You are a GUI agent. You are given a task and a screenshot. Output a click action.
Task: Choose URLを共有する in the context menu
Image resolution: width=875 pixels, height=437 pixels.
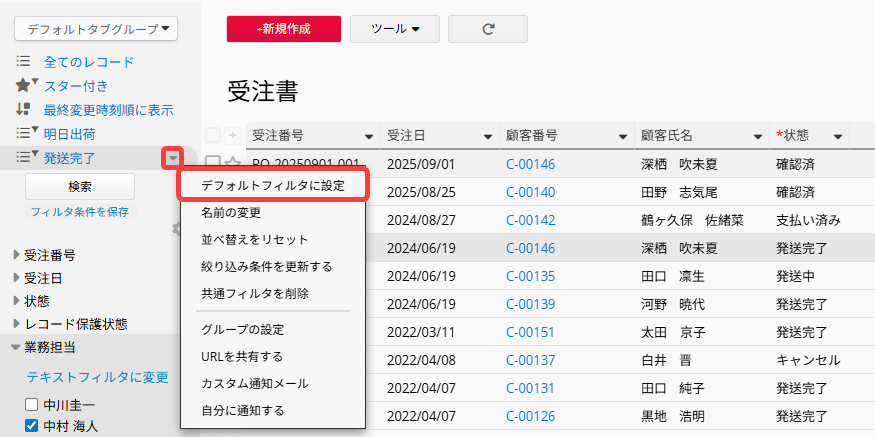coord(241,356)
